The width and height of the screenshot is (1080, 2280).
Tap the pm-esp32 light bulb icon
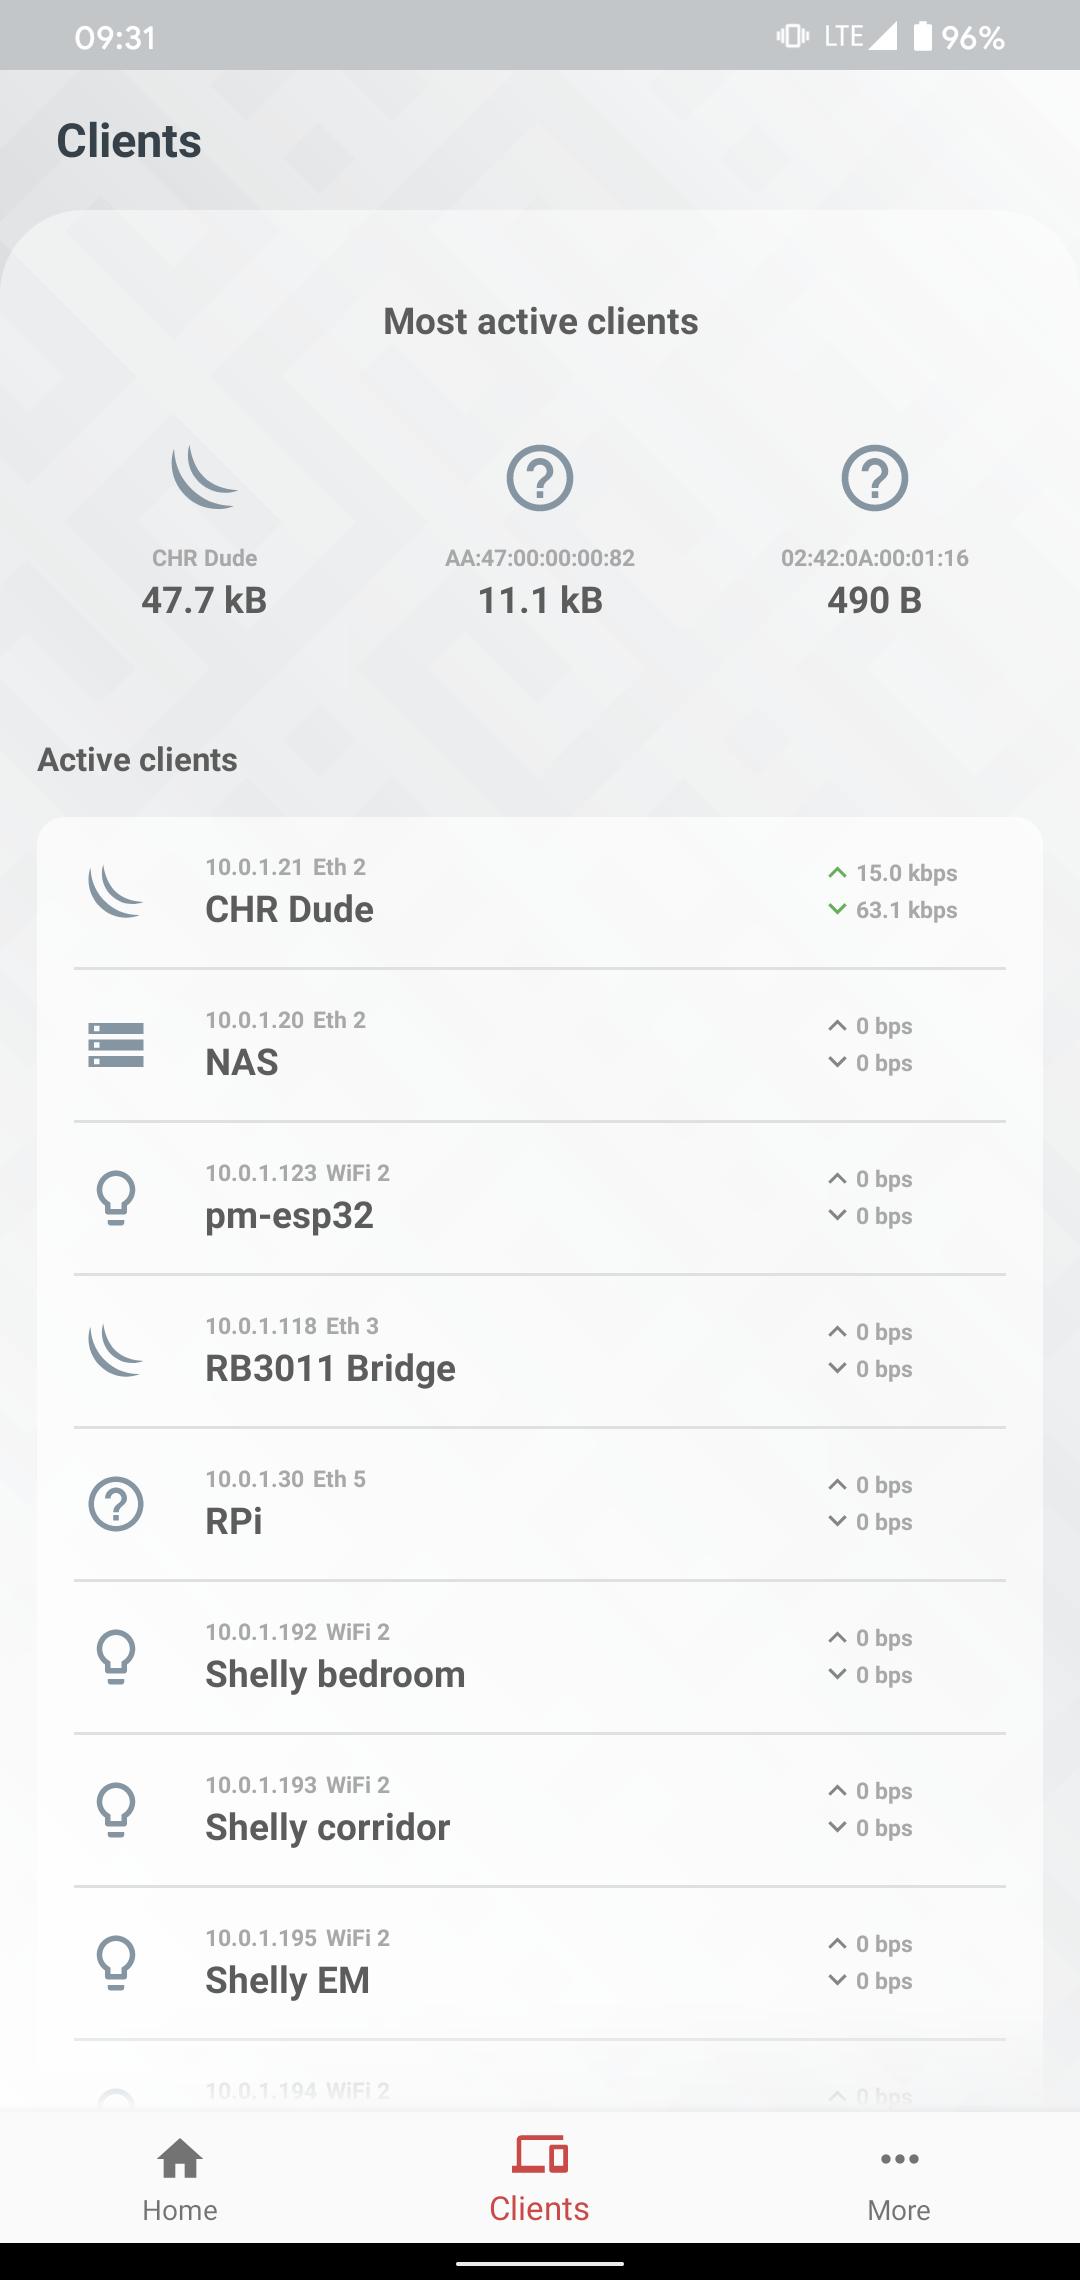point(116,1198)
